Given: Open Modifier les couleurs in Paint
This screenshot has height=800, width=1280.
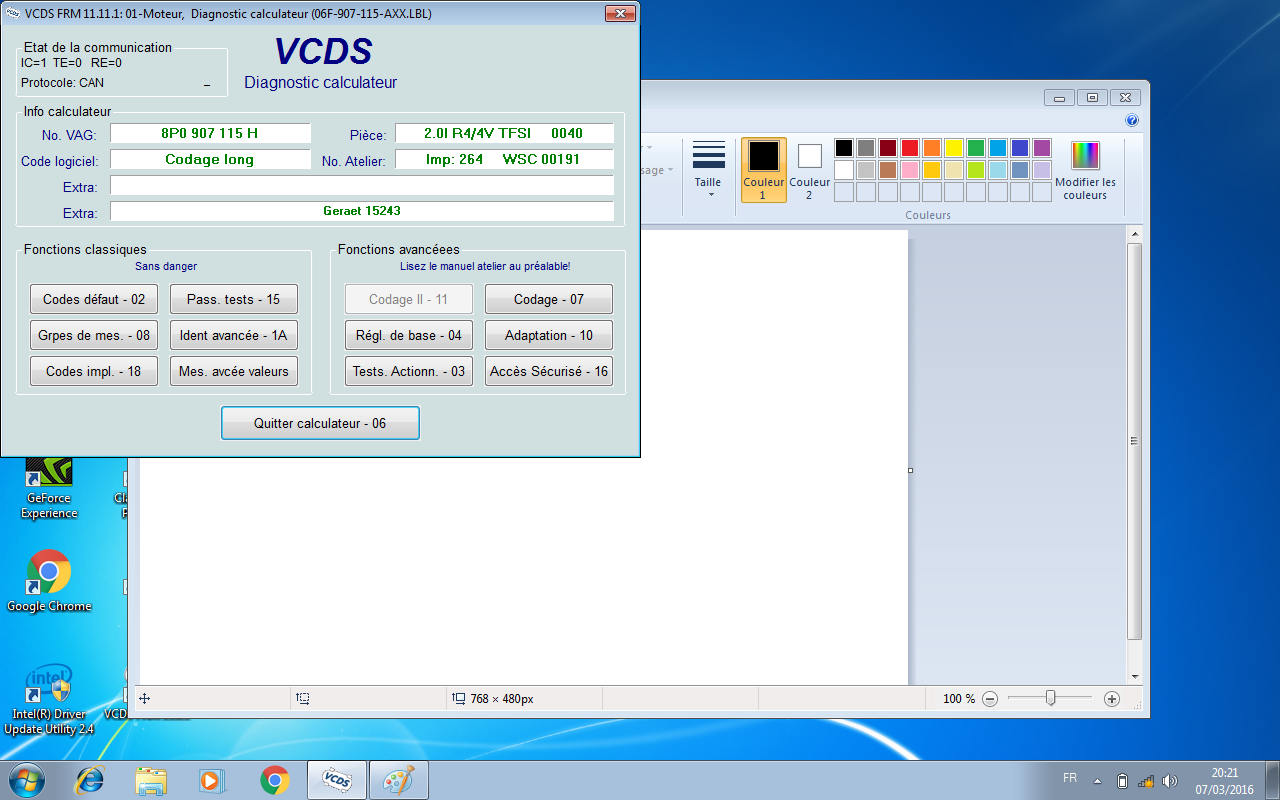Looking at the screenshot, I should (x=1085, y=170).
